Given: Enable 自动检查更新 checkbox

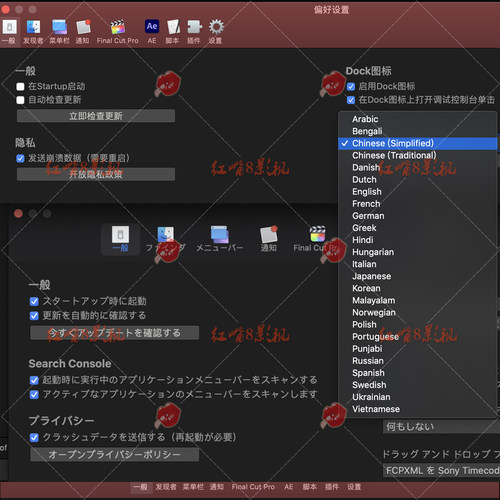Looking at the screenshot, I should point(20,100).
